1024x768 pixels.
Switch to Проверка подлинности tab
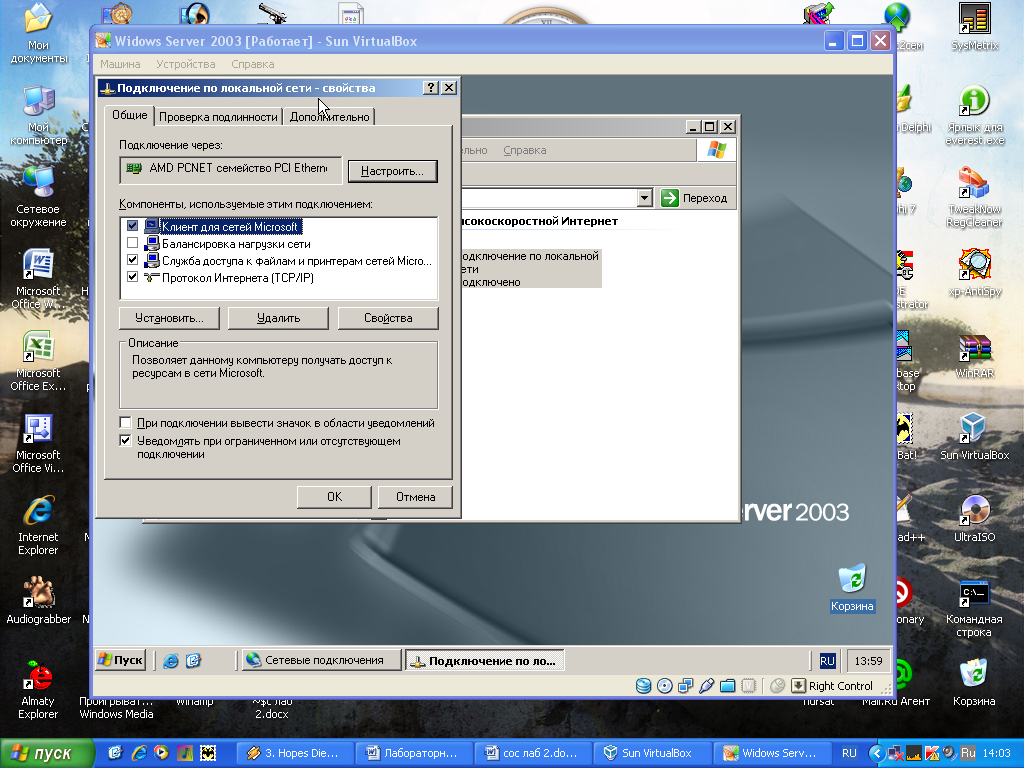pyautogui.click(x=218, y=117)
